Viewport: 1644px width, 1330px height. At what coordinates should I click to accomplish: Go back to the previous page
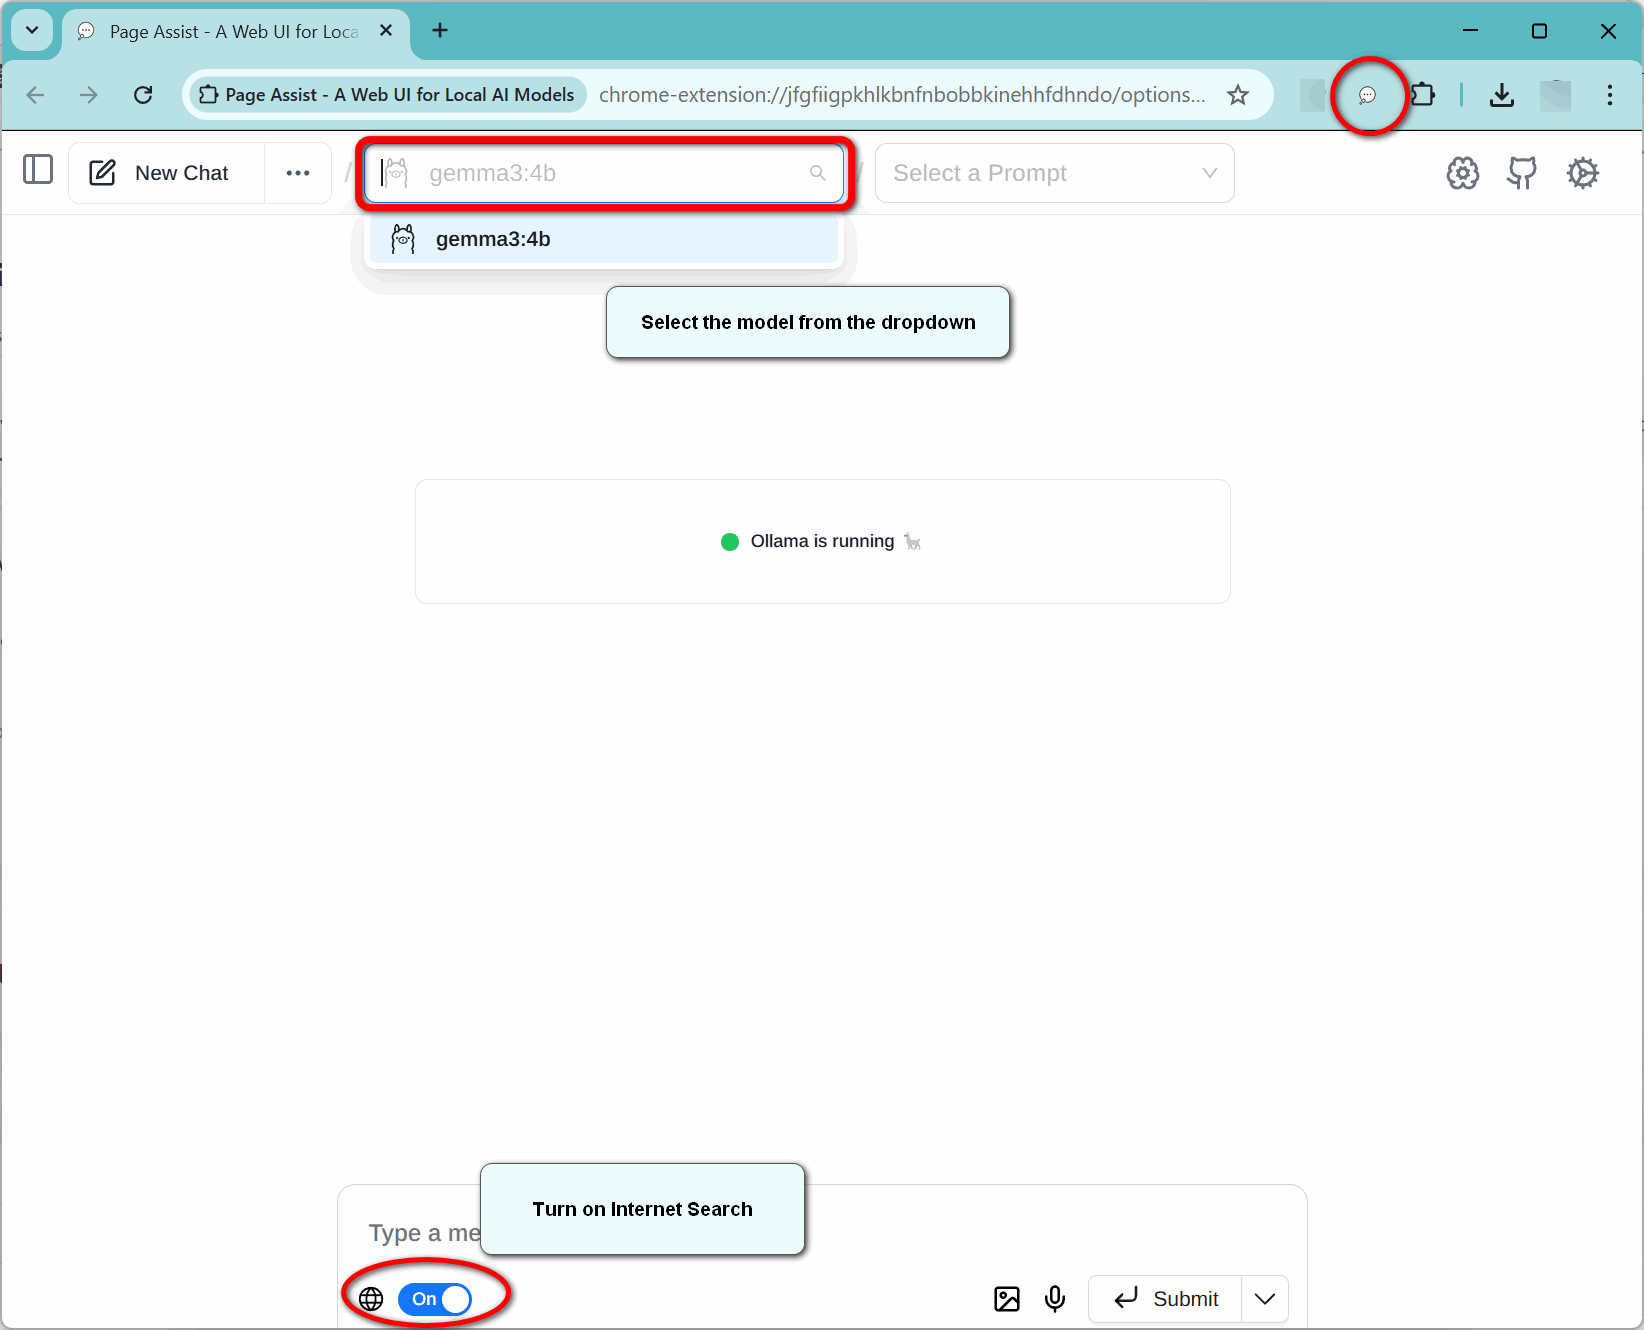(x=36, y=95)
